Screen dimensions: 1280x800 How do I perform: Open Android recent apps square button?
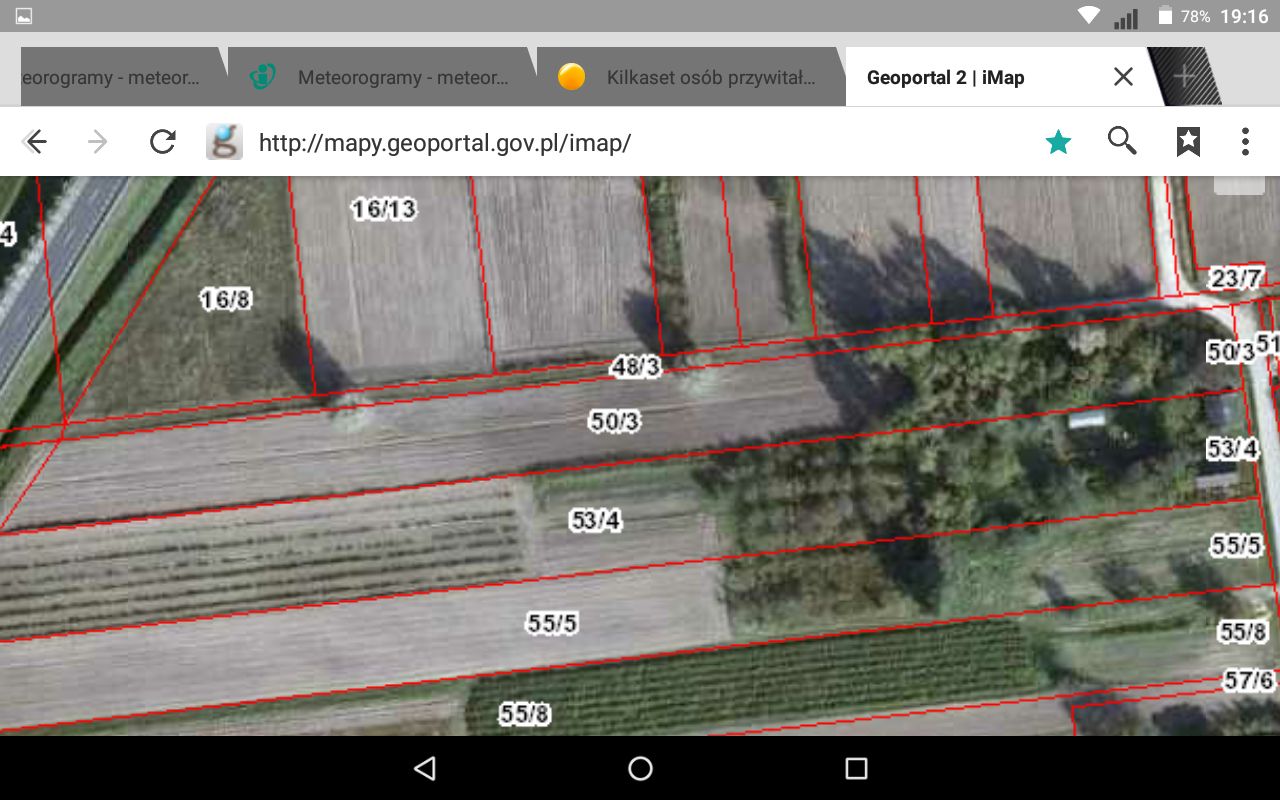coord(856,768)
